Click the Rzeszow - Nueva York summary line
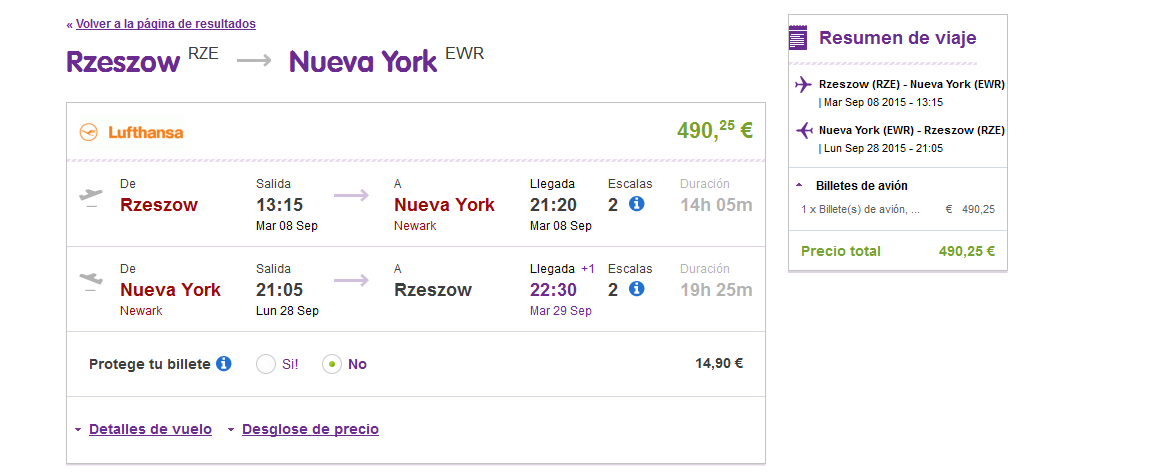1173x473 pixels. tap(912, 84)
